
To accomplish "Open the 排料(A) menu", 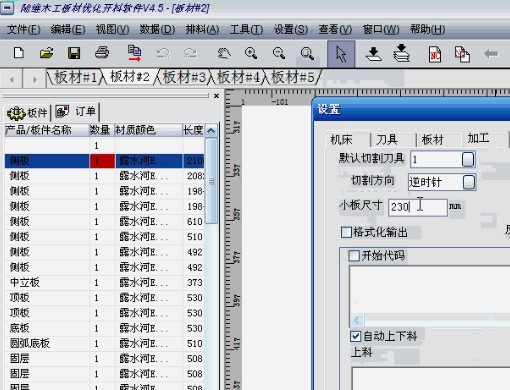I will (x=202, y=30).
